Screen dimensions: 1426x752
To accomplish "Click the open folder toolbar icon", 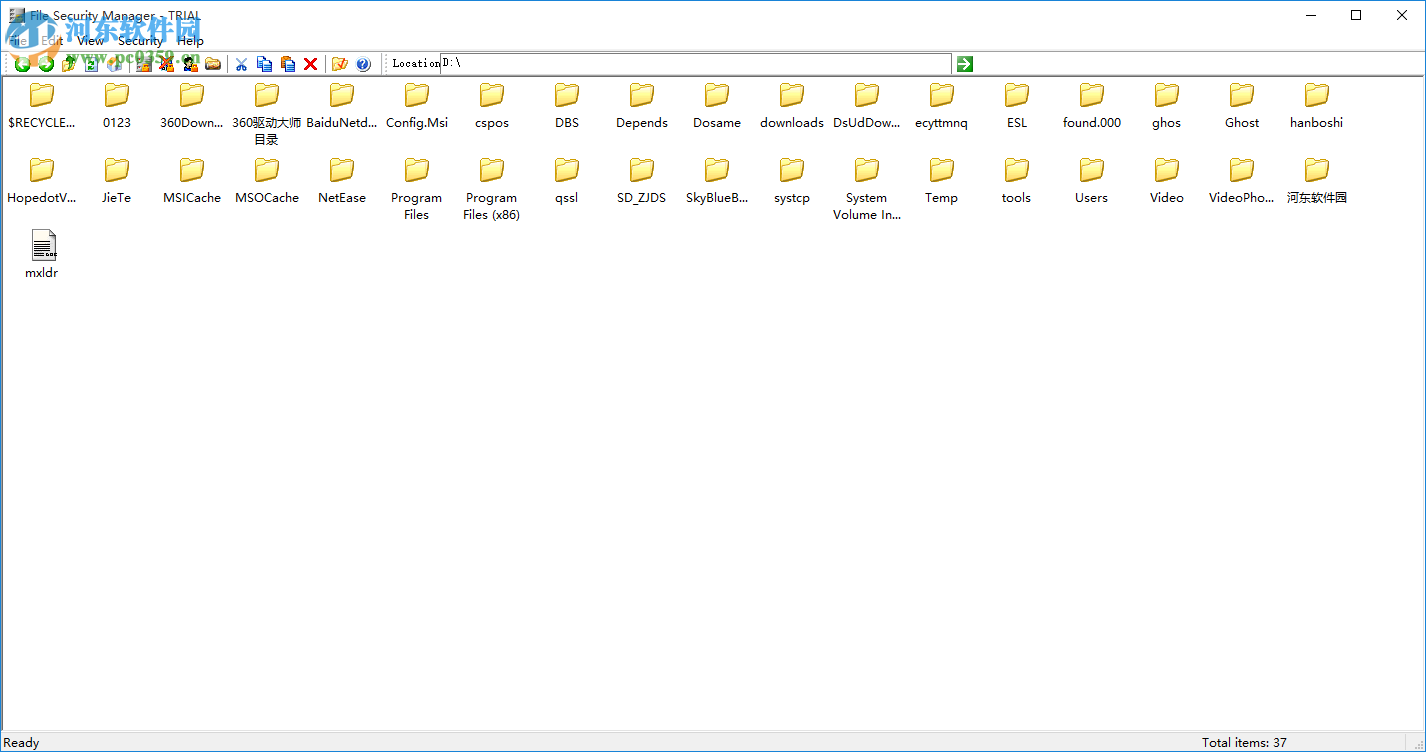I will (x=213, y=63).
